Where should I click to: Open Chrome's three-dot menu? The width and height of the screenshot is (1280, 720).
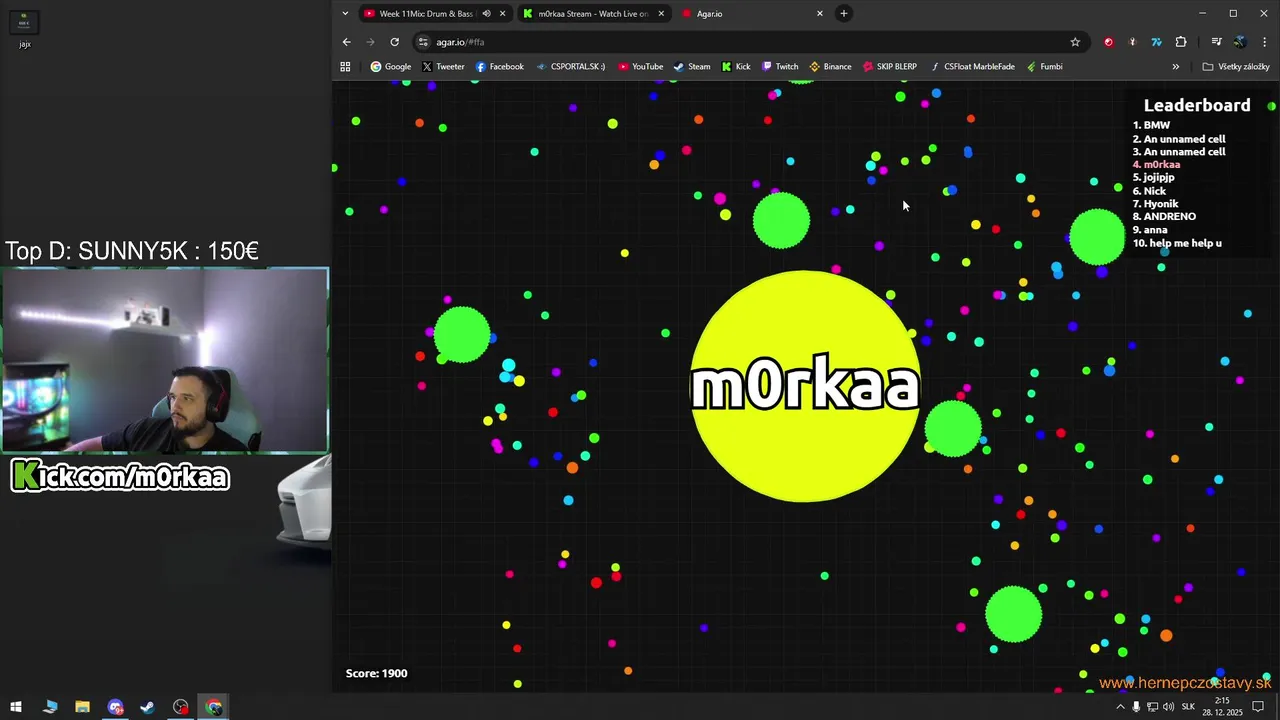(1265, 42)
